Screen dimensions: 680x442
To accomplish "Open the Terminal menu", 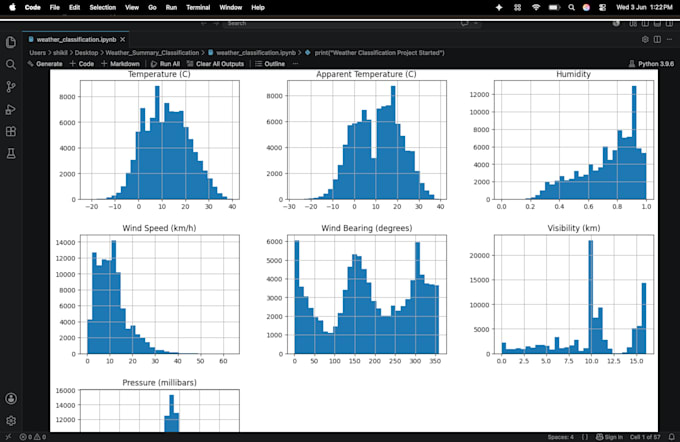I will [x=198, y=7].
